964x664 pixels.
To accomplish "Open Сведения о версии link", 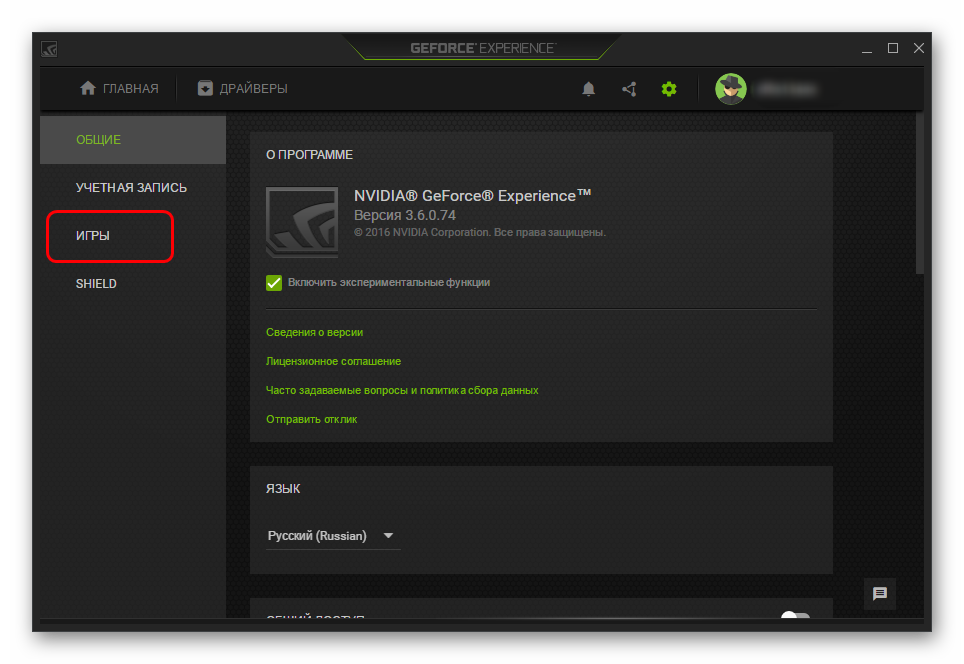I will (x=314, y=332).
